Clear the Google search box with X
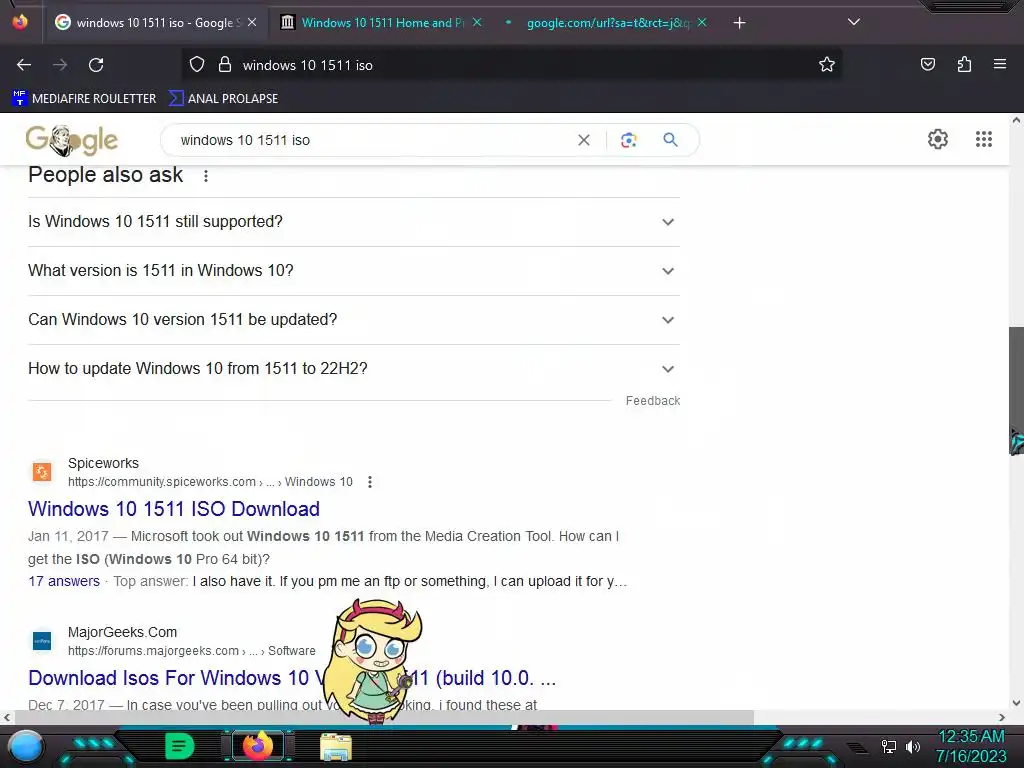 pyautogui.click(x=584, y=140)
